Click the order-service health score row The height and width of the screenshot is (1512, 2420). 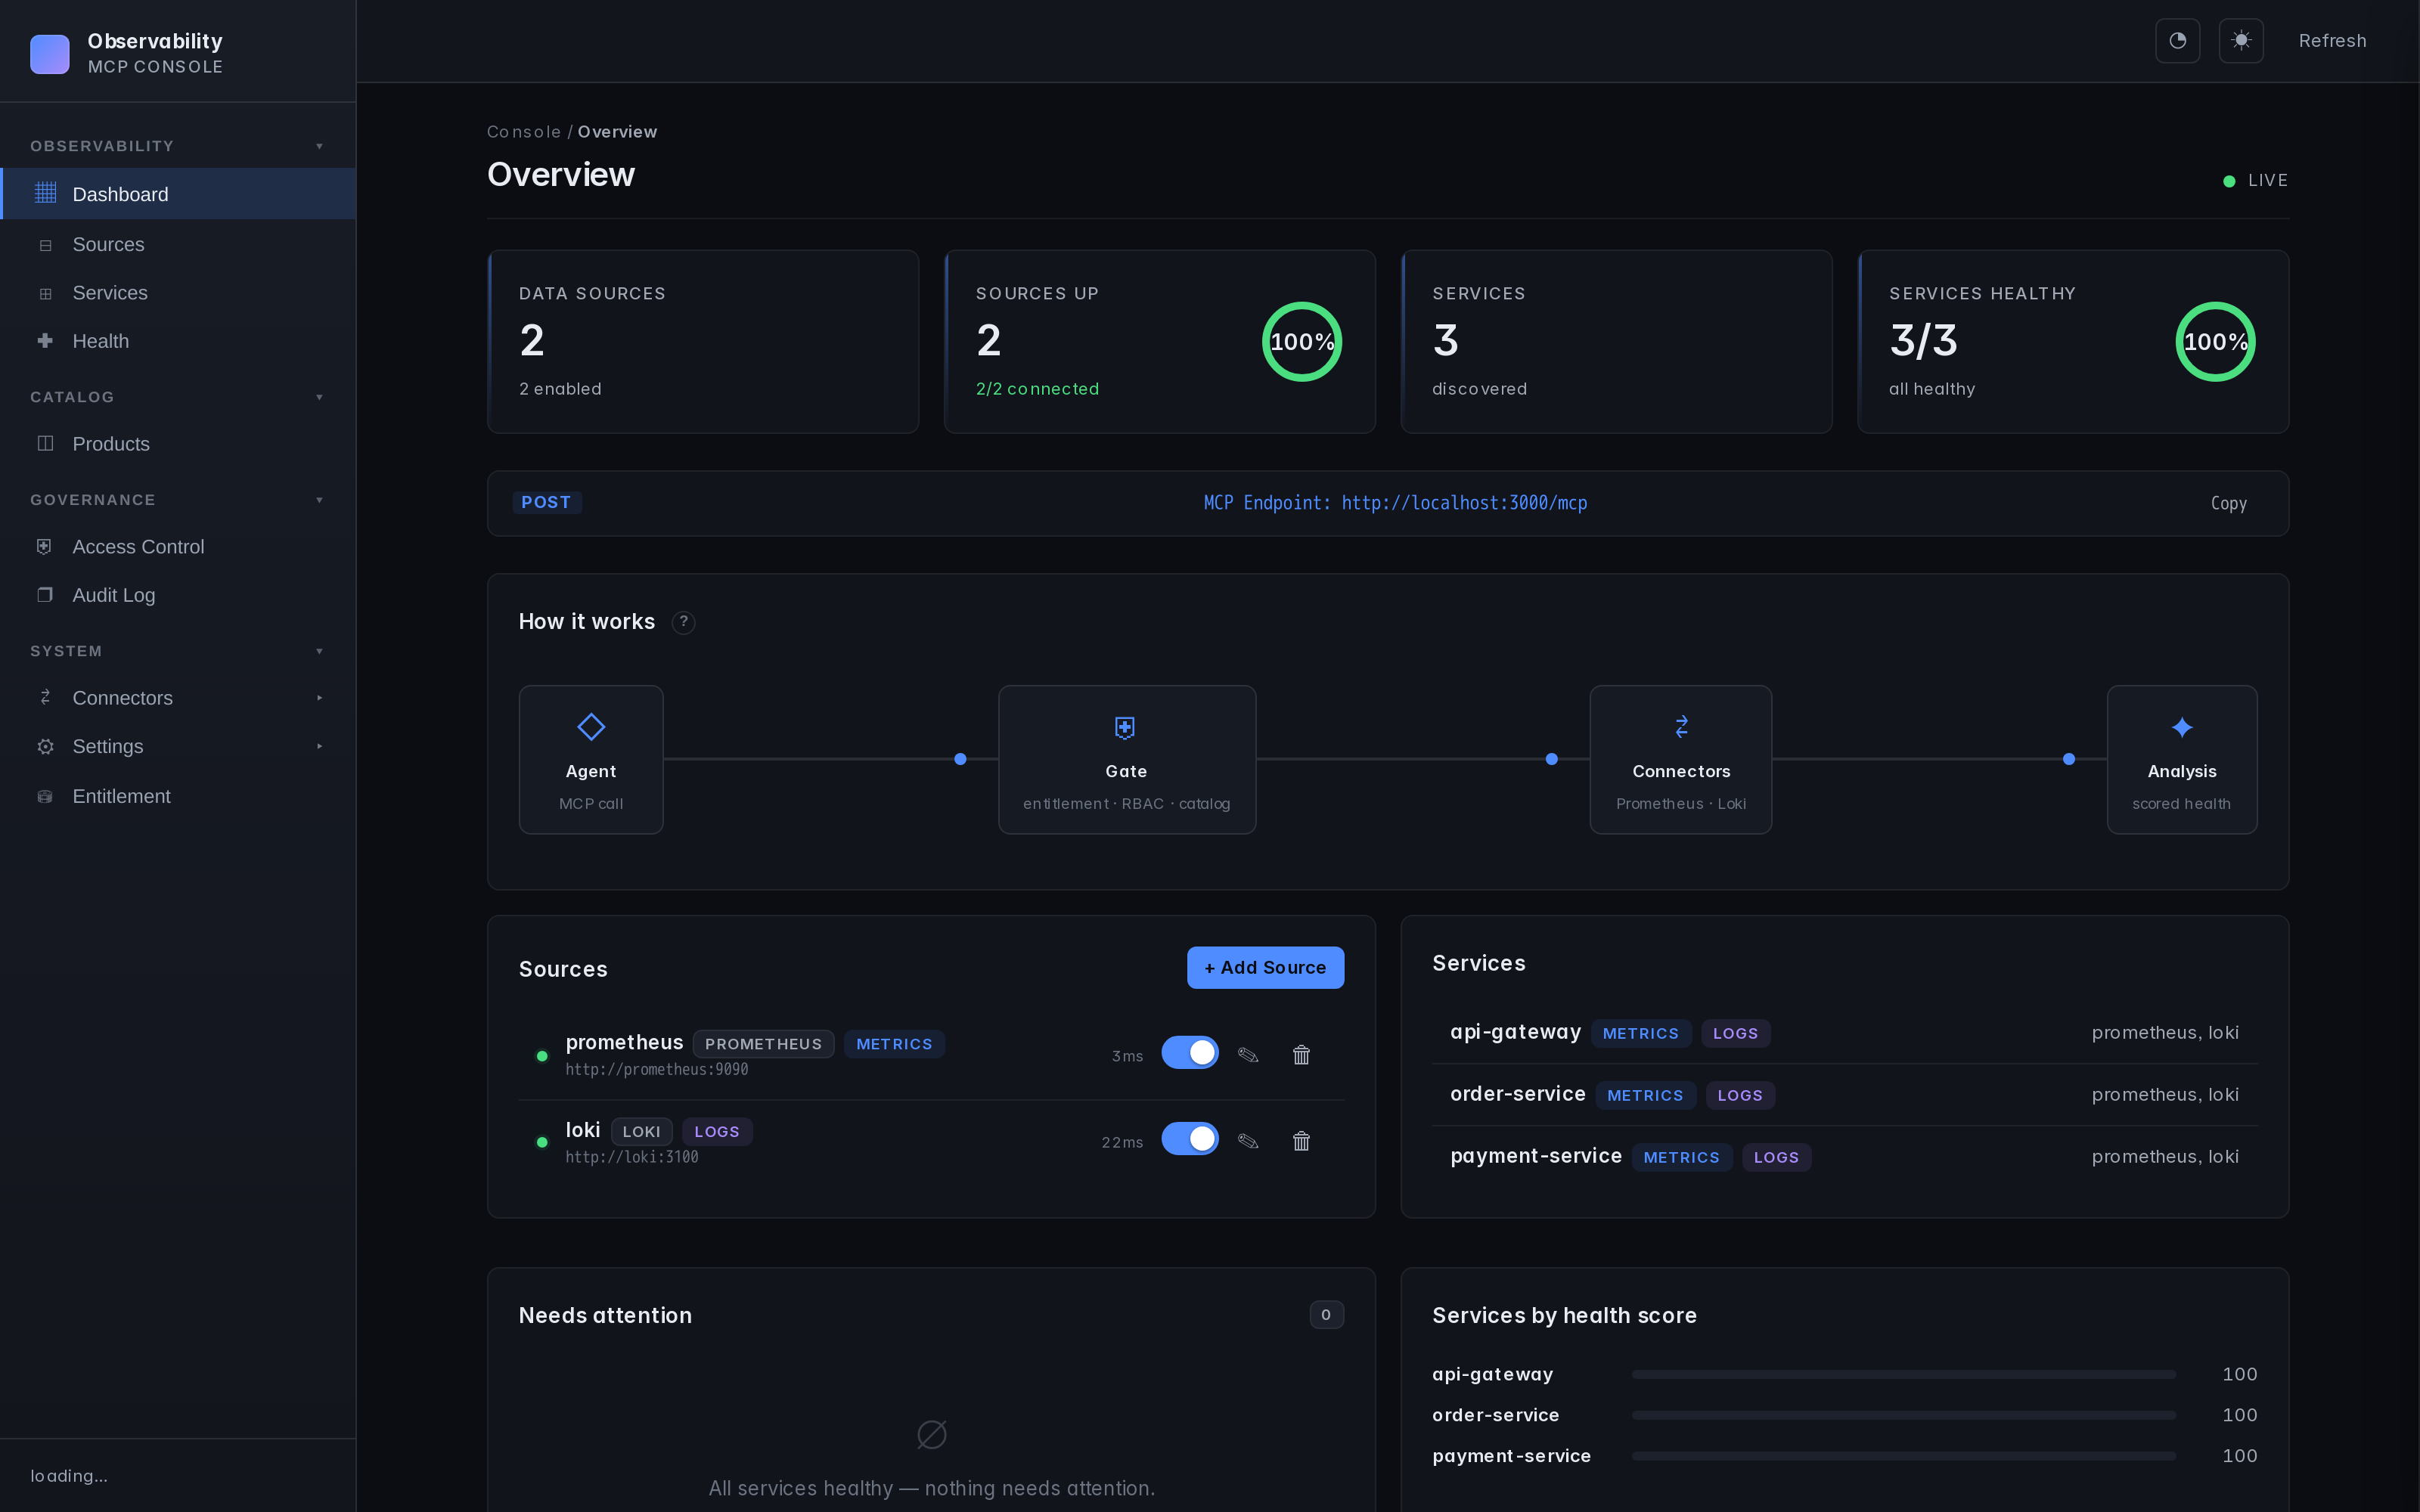1844,1415
